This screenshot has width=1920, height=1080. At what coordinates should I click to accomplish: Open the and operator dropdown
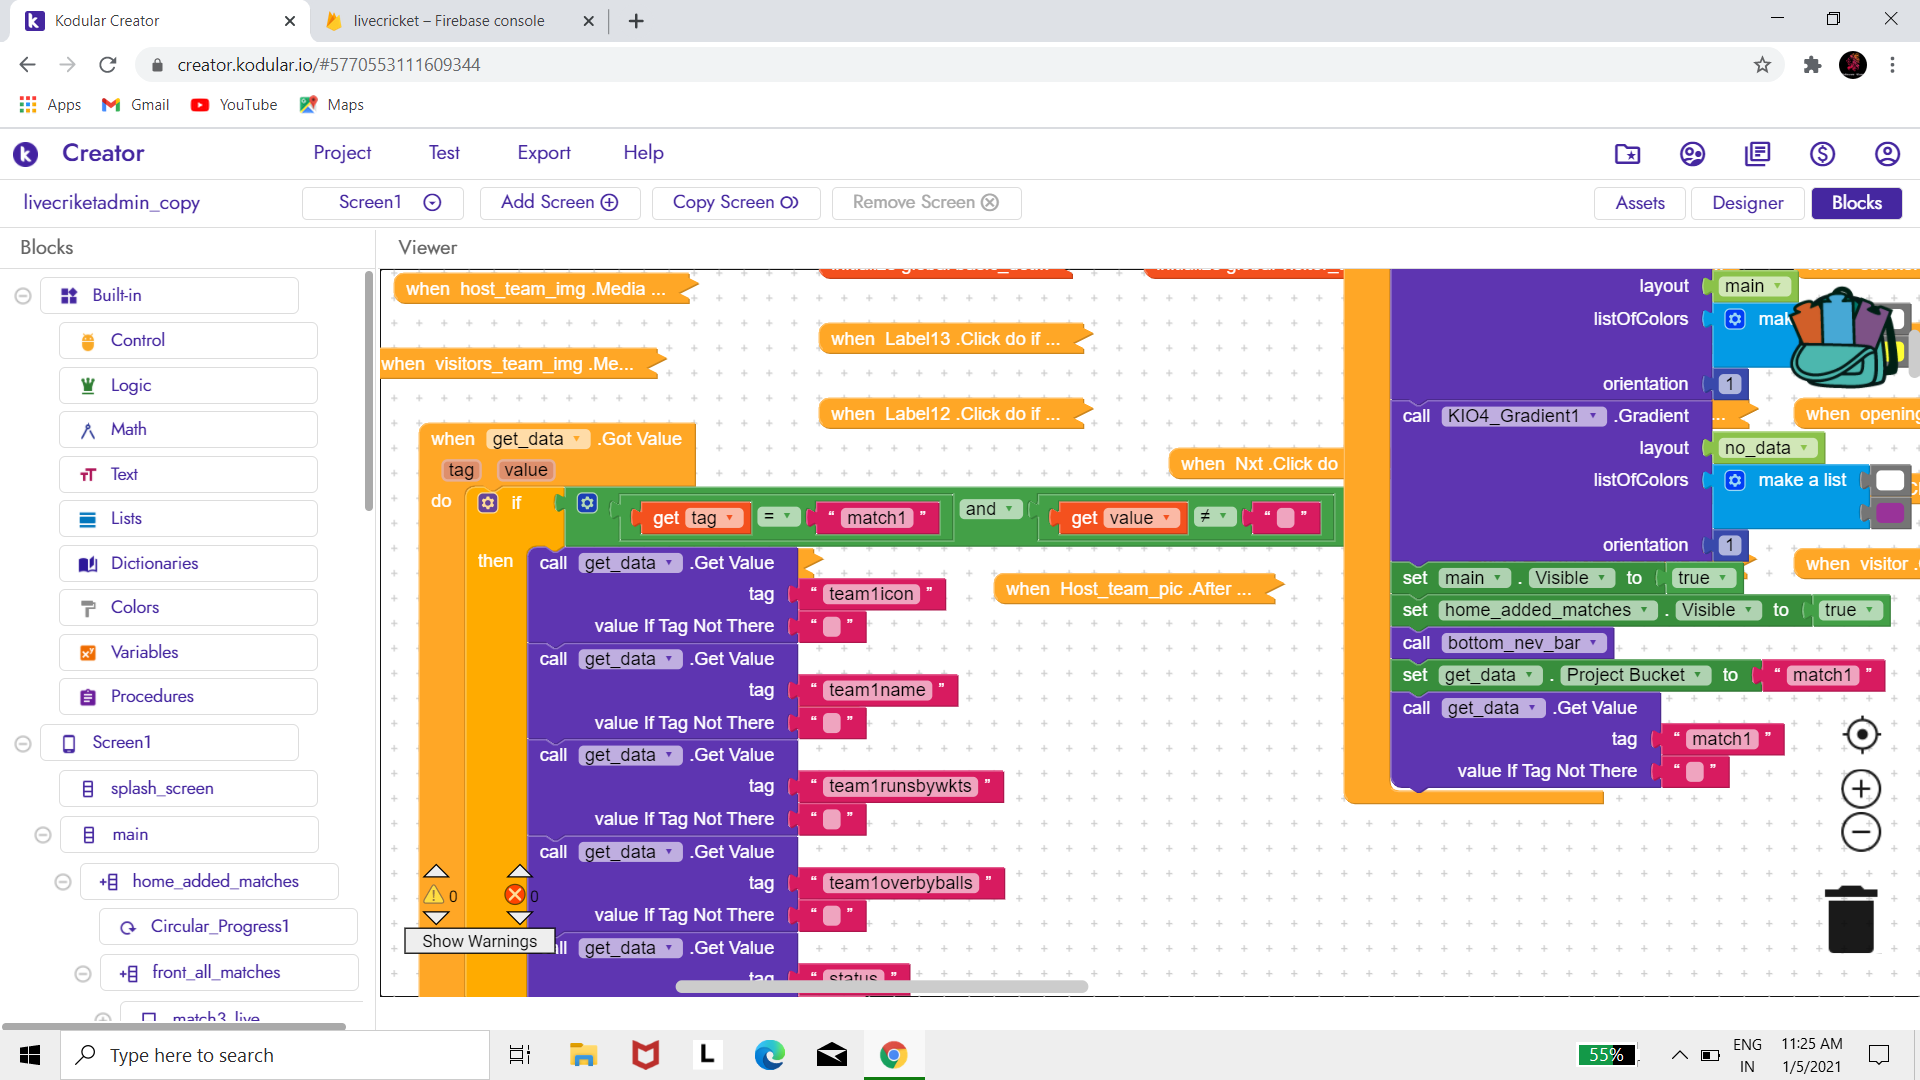click(990, 509)
